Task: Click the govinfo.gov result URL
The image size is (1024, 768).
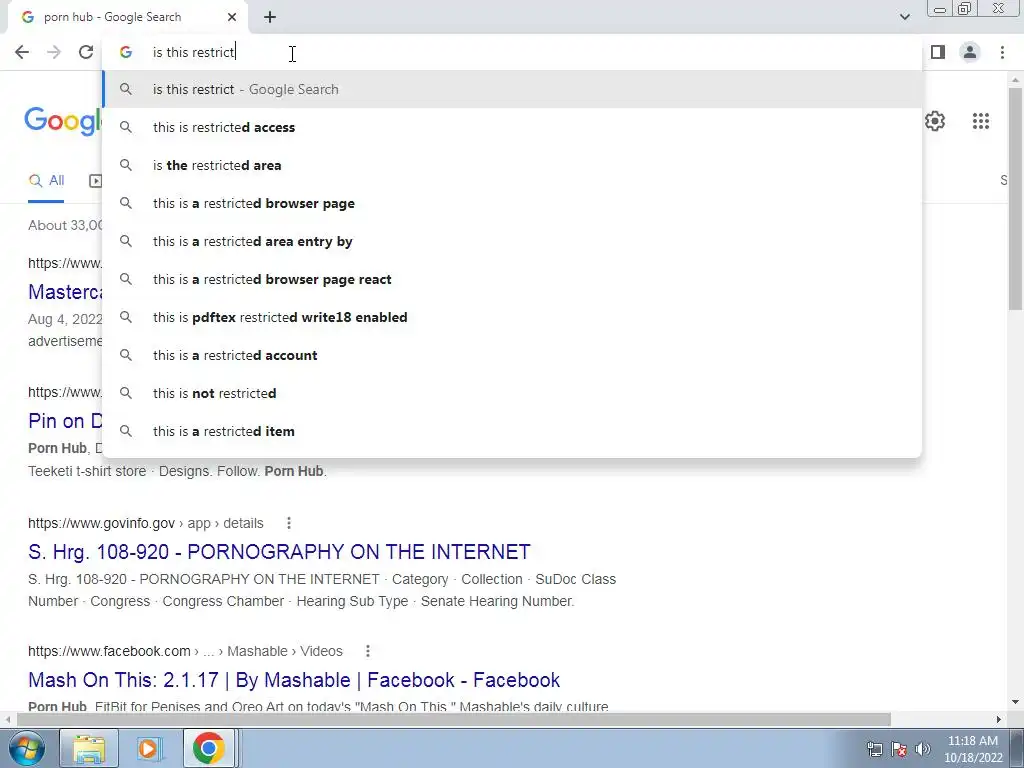Action: (x=146, y=523)
